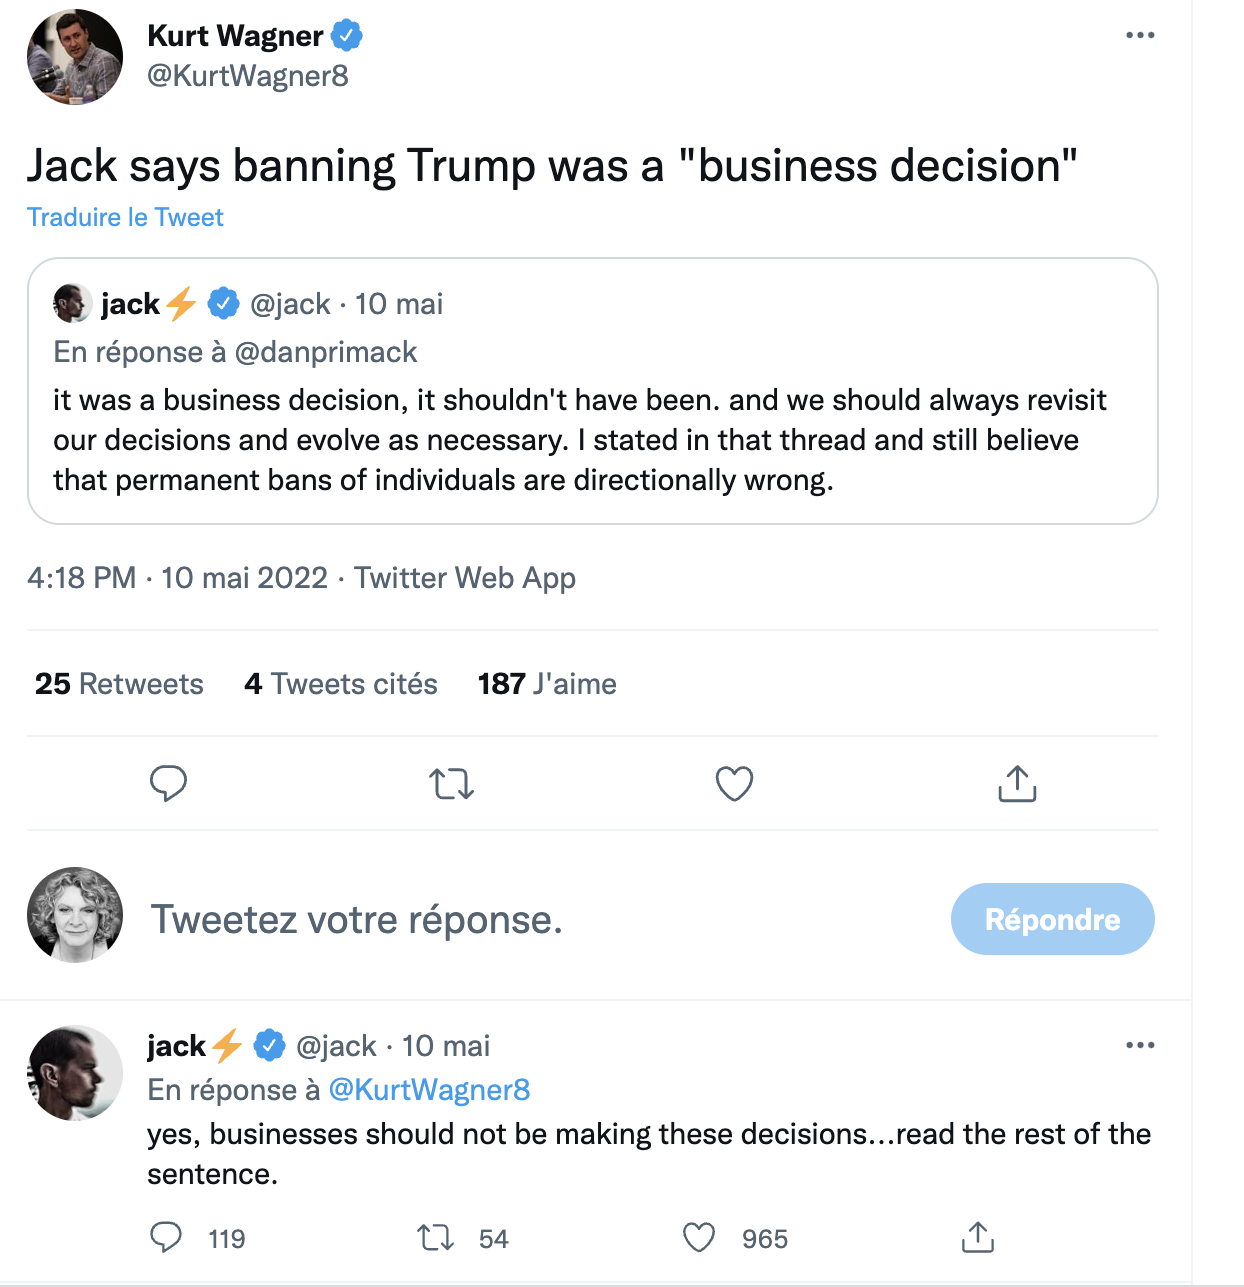Click the Répondre button
1244x1287 pixels.
(1052, 919)
